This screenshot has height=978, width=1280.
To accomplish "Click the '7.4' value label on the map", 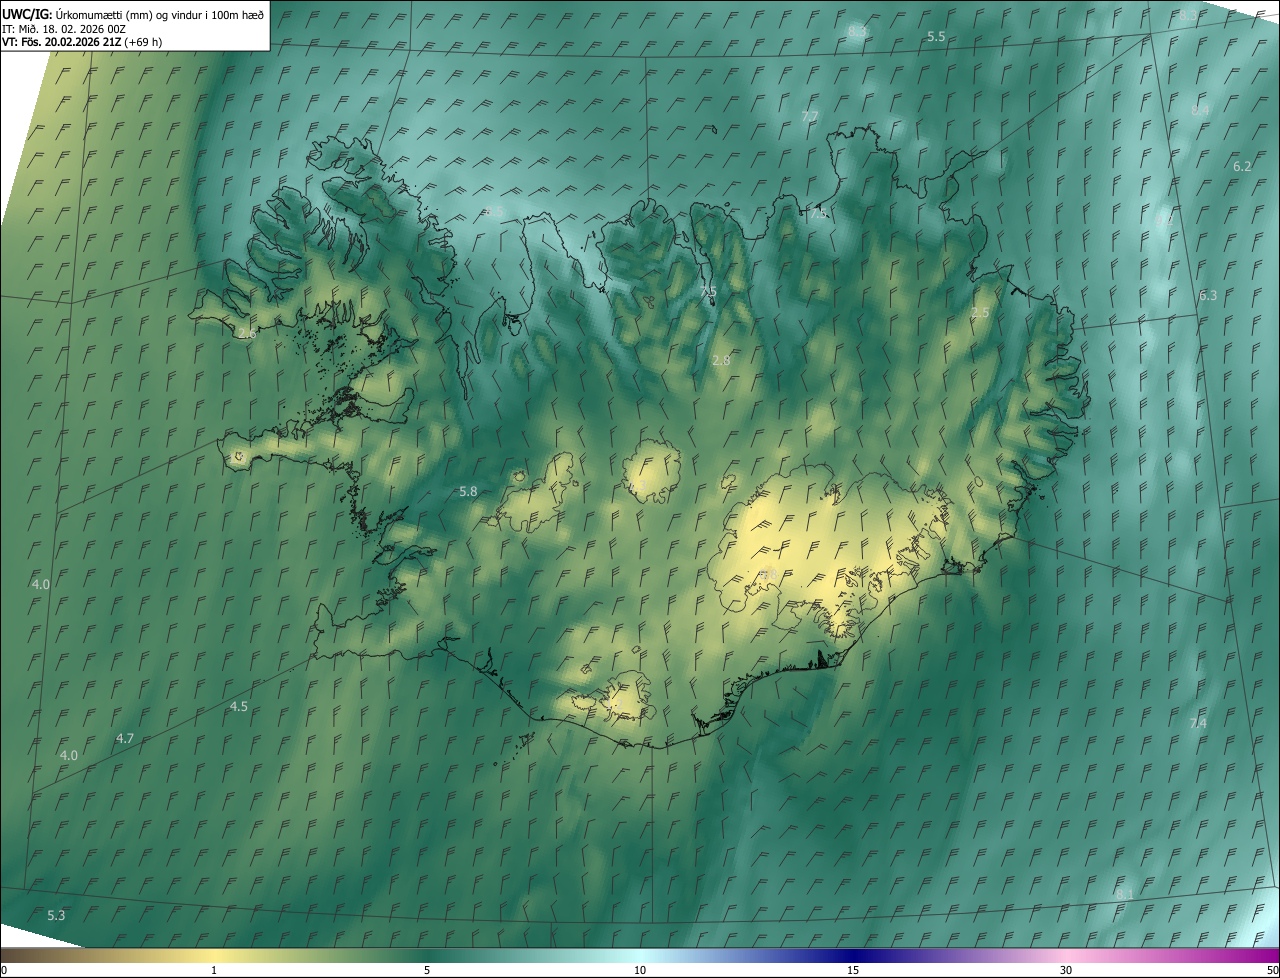I will click(1198, 723).
